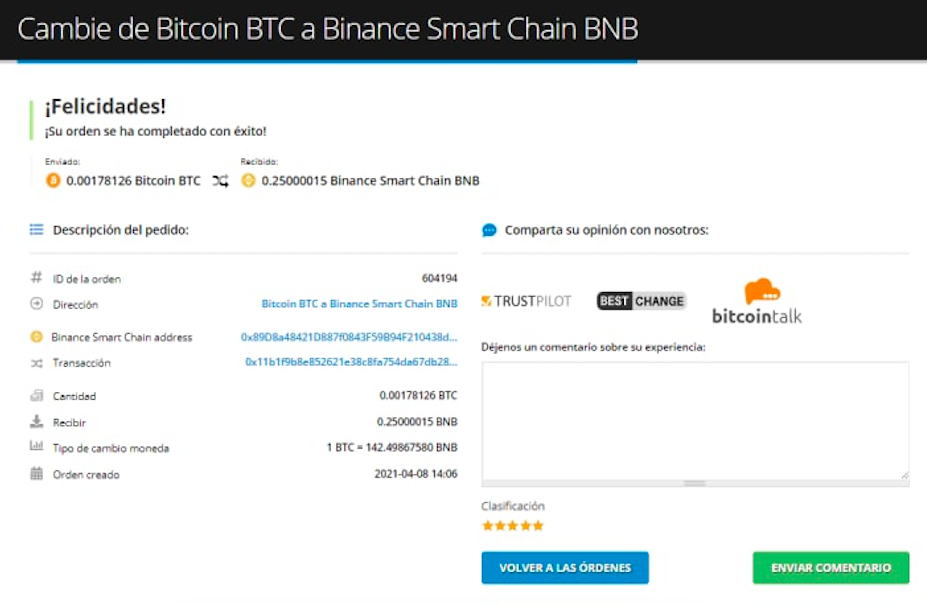This screenshot has height=604, width=927.
Task: Open the Binance Smart Chain address link
Action: point(349,337)
